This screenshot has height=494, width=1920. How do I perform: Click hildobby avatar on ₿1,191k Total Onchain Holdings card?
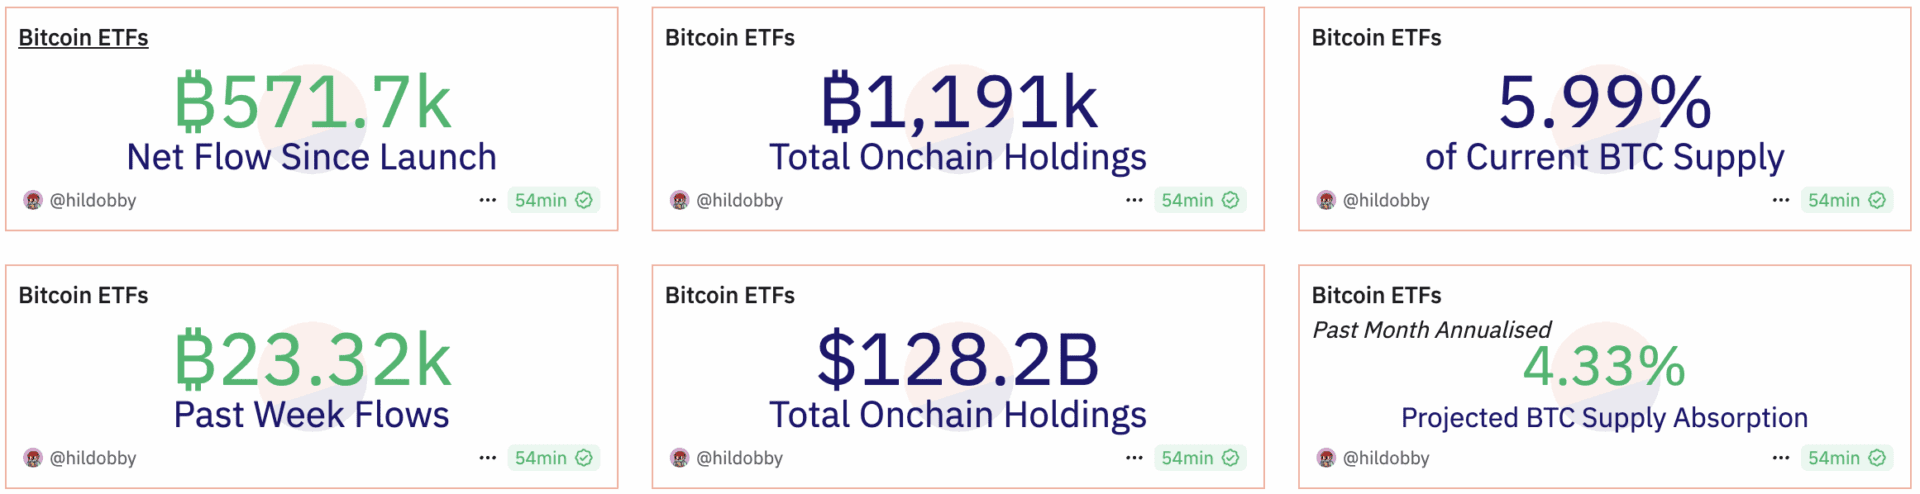point(680,200)
